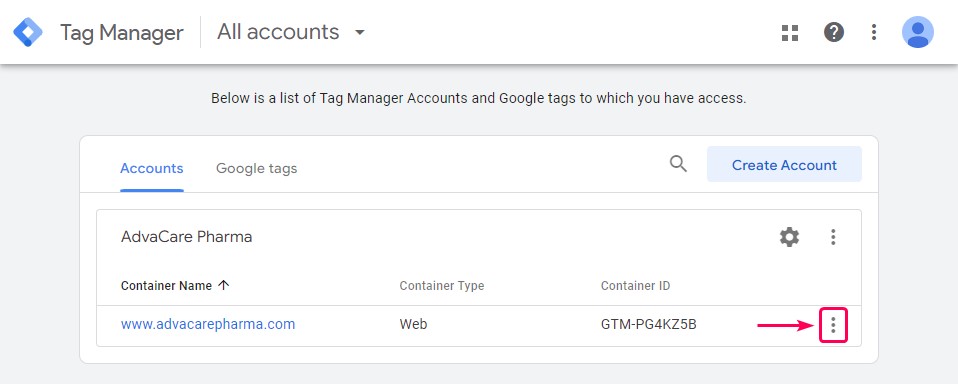Open the www.advacarepharma.com container link
Viewport: 958px width, 384px height.
(208, 324)
